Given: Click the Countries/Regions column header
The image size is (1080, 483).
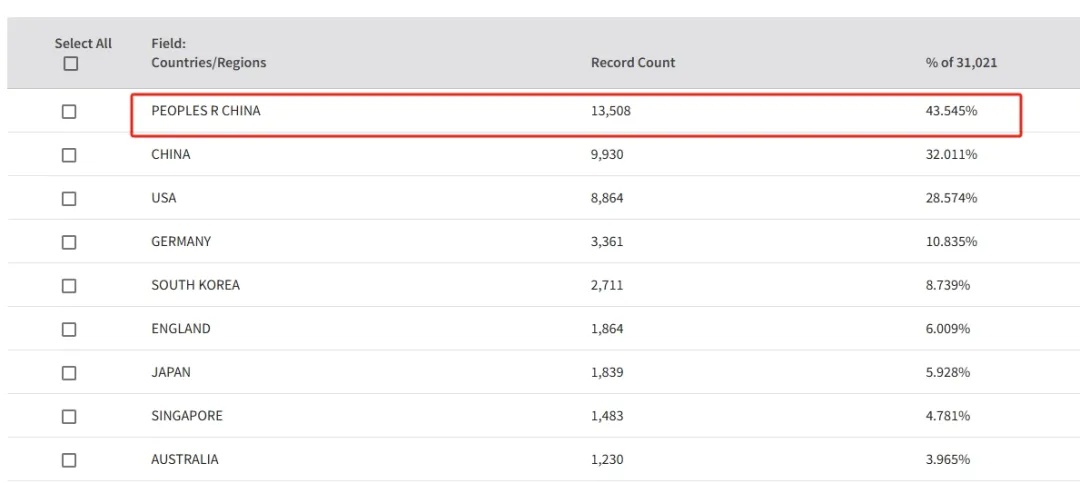Looking at the screenshot, I should [208, 62].
